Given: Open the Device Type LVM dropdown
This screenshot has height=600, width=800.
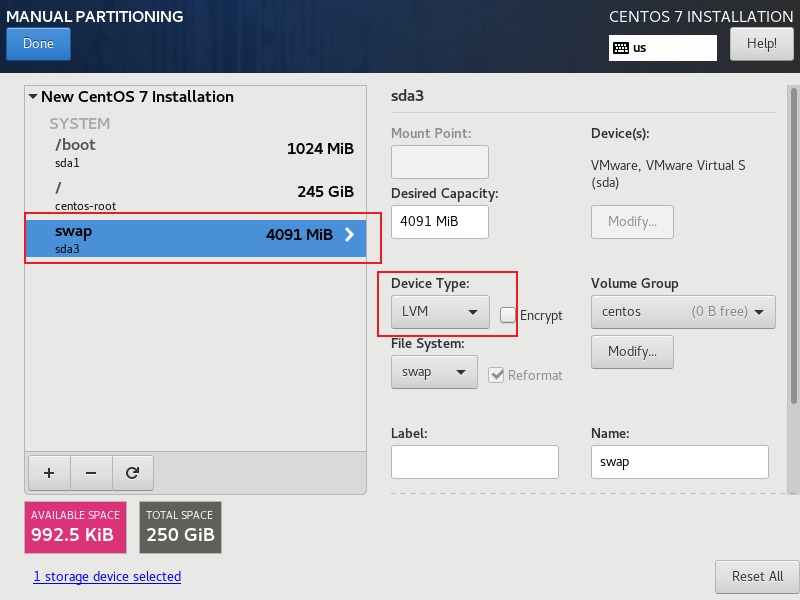Looking at the screenshot, I should click(x=439, y=311).
